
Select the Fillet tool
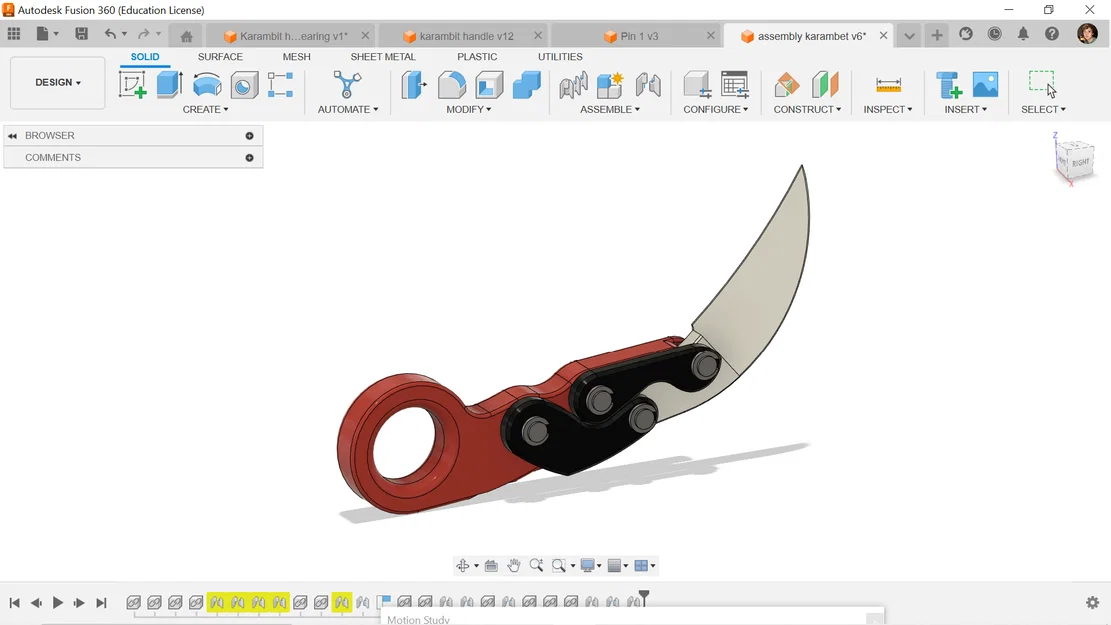point(451,85)
